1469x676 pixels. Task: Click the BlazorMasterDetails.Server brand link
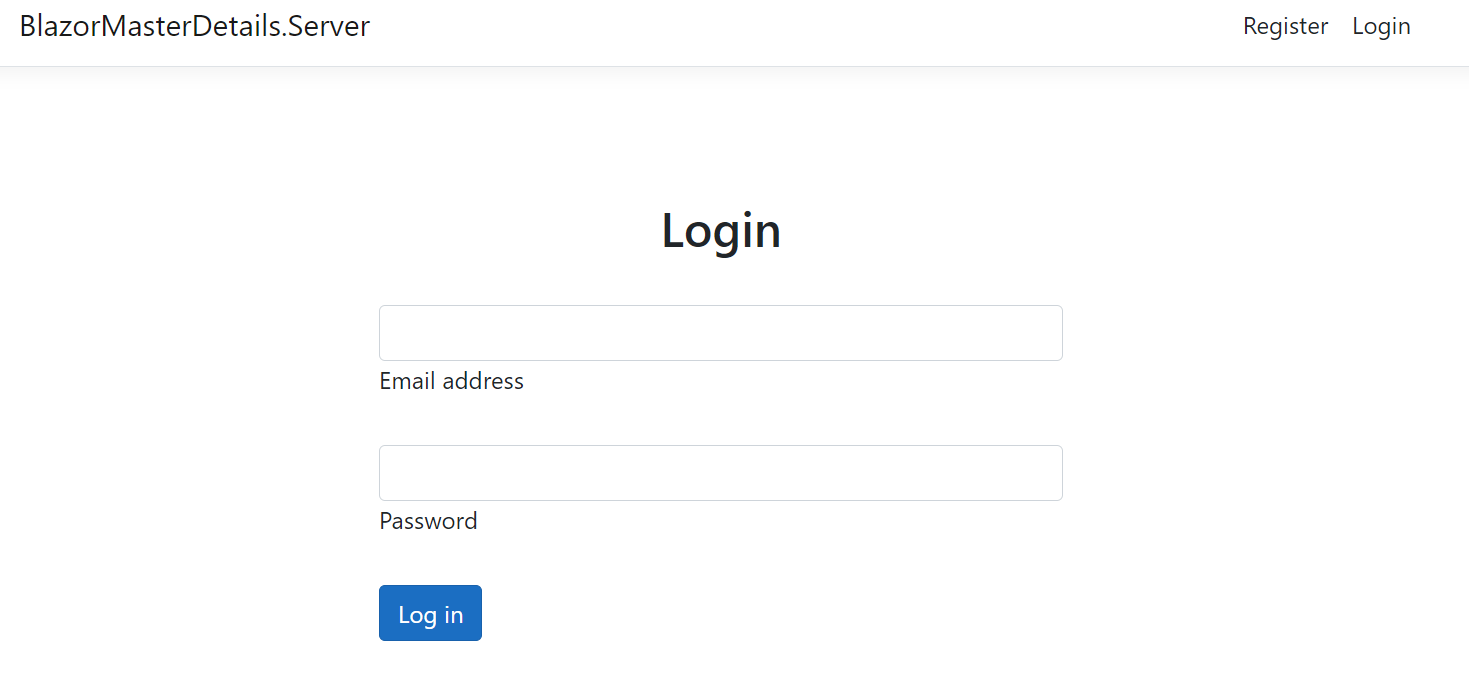click(195, 26)
